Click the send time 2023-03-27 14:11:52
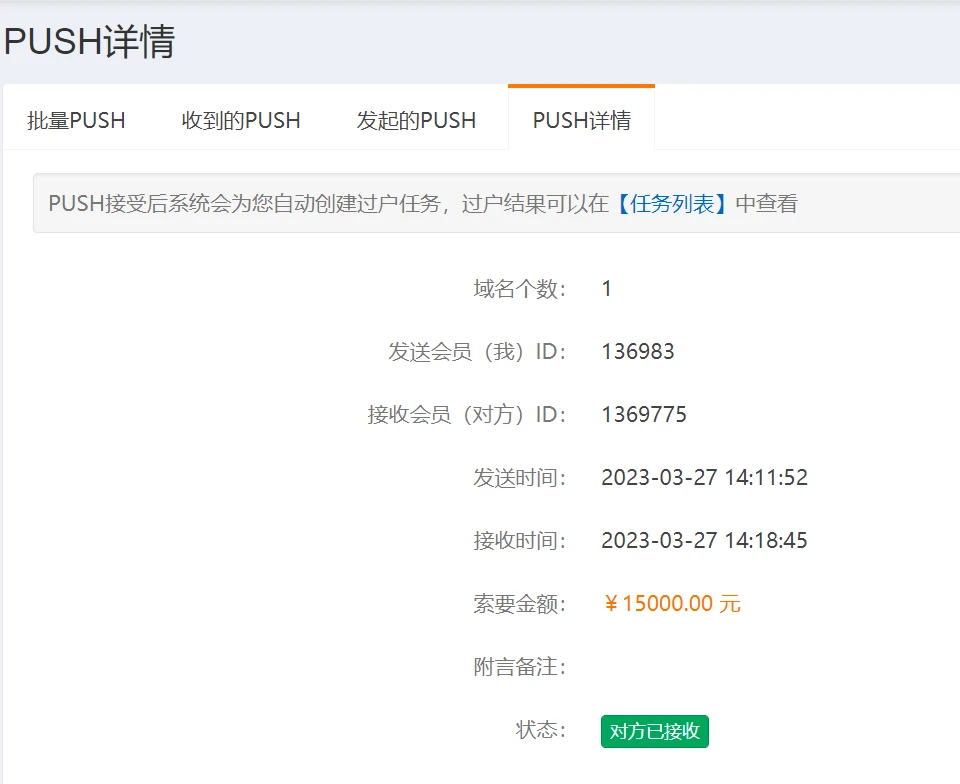The height and width of the screenshot is (784, 960). click(704, 478)
